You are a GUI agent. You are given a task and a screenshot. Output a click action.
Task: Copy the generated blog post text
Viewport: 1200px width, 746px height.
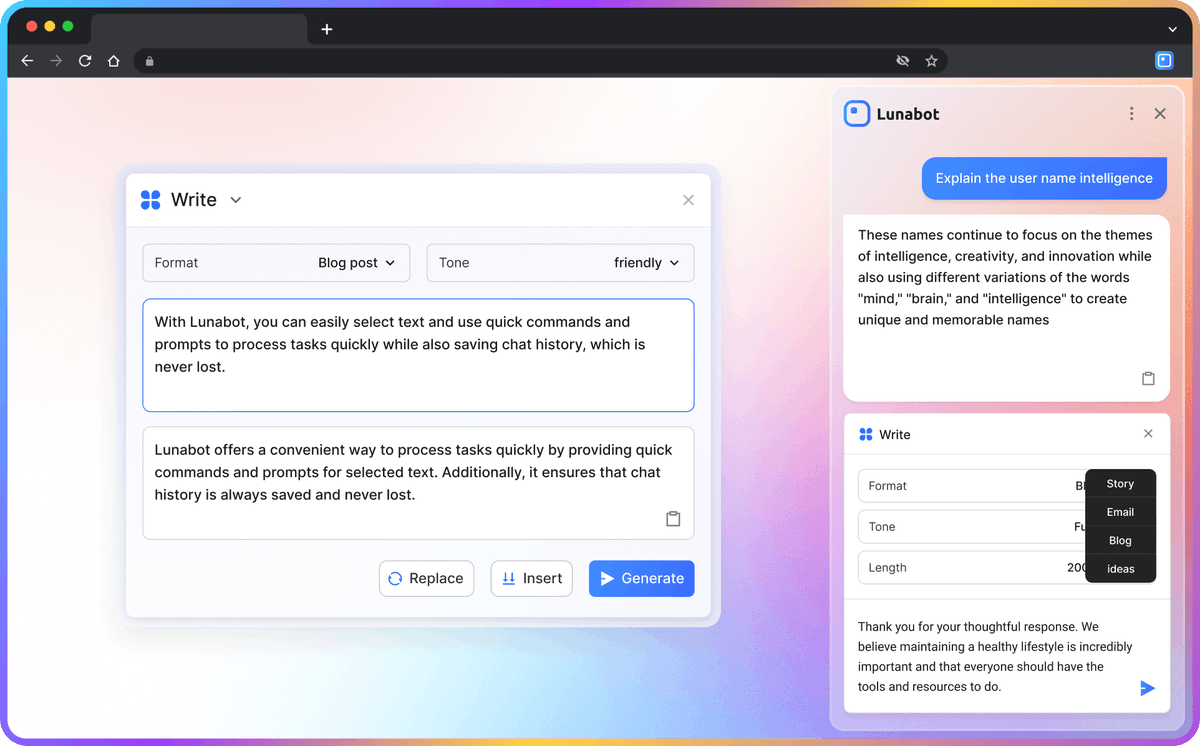click(673, 518)
